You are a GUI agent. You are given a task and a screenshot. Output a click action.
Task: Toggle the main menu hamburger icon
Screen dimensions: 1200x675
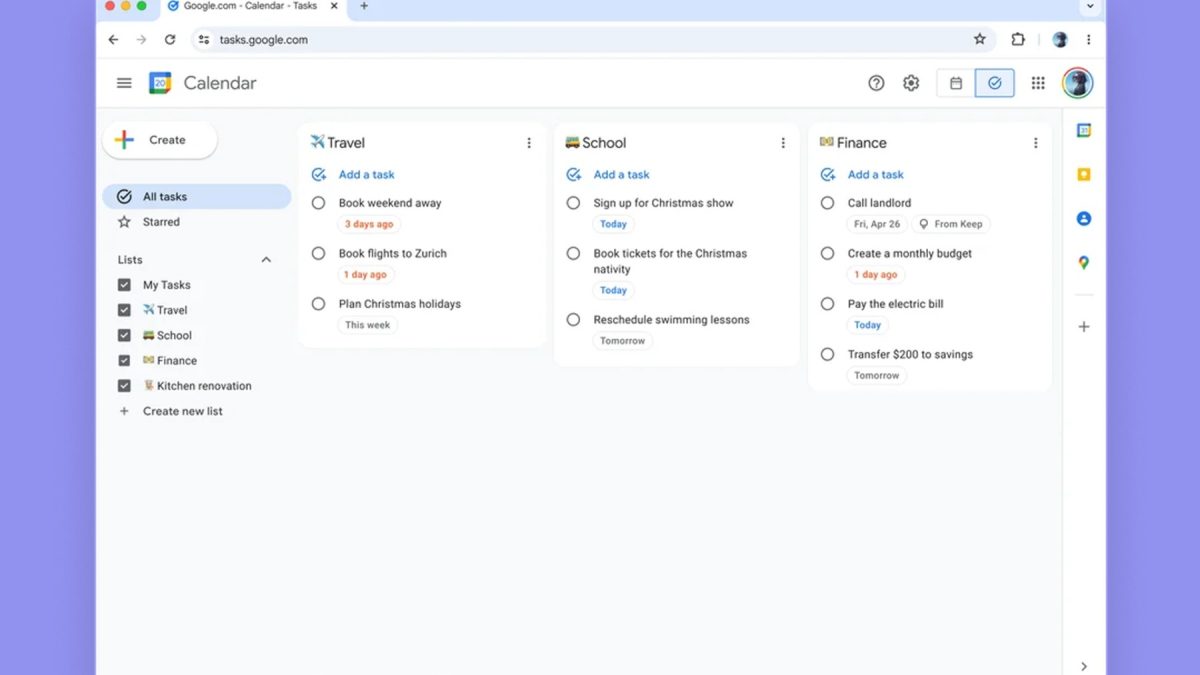pyautogui.click(x=124, y=83)
